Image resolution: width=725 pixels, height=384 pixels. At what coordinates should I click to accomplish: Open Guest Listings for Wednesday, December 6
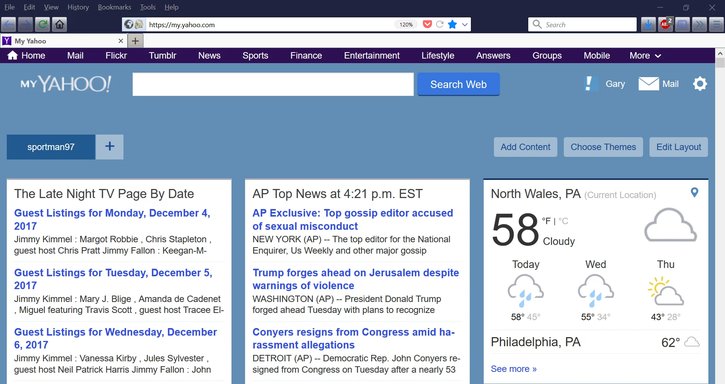(x=115, y=338)
